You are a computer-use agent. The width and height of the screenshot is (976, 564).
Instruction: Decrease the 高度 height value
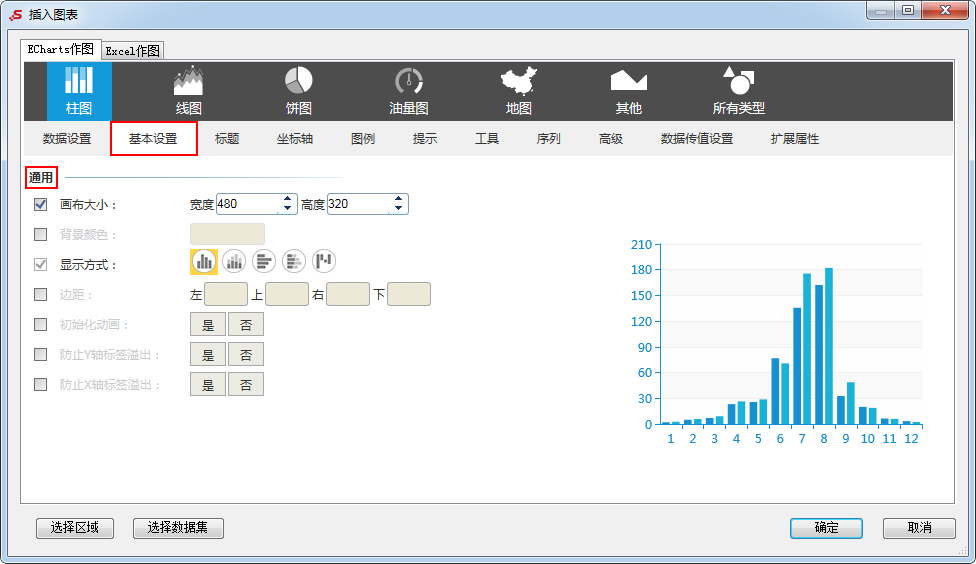[x=398, y=209]
